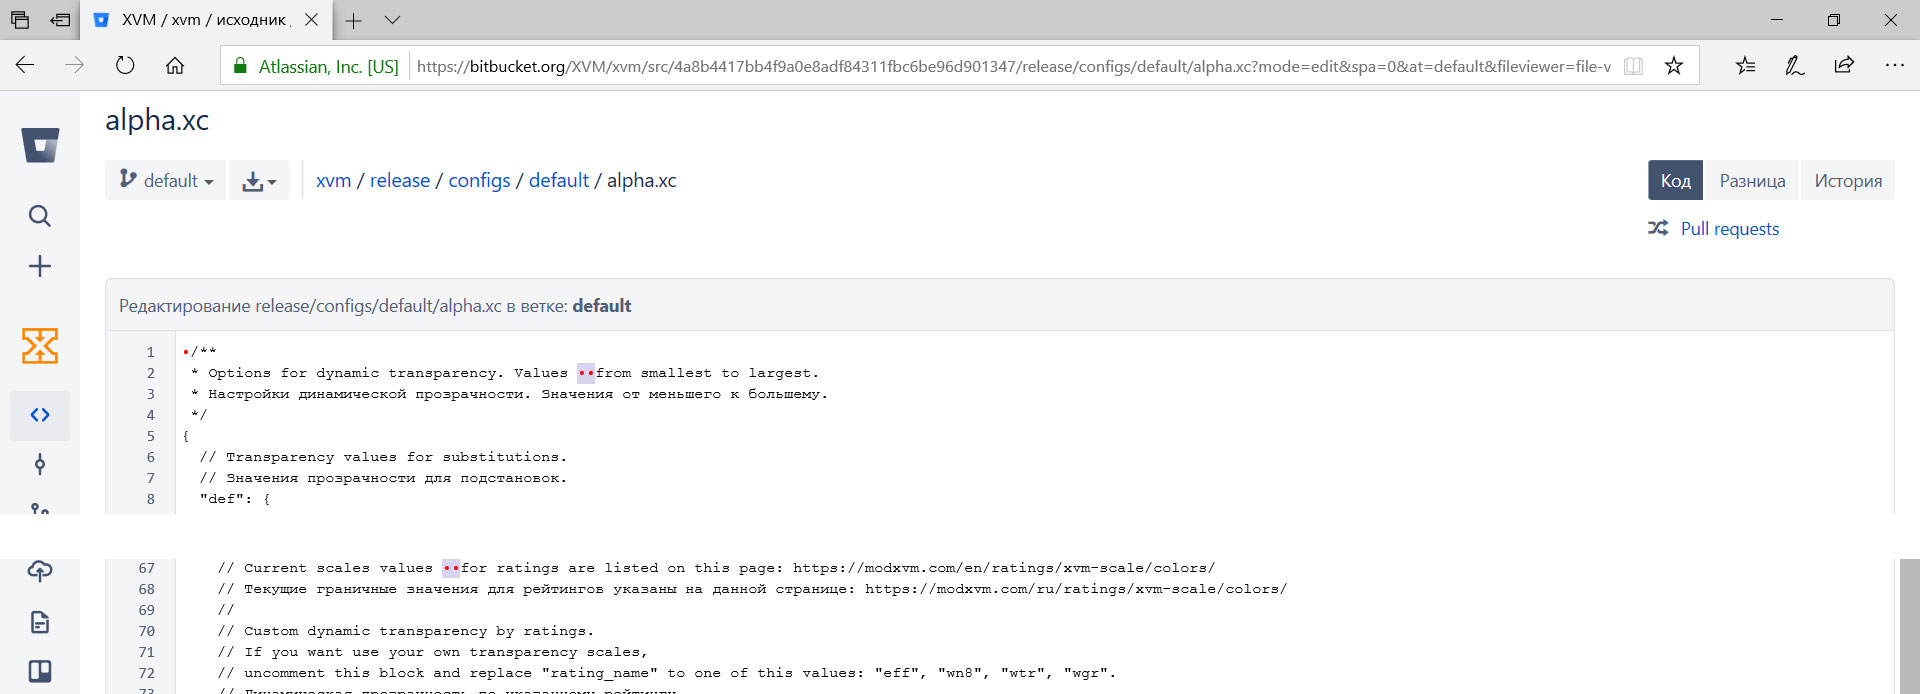Open the document icon in sidebar
Image resolution: width=1920 pixels, height=694 pixels.
40,622
